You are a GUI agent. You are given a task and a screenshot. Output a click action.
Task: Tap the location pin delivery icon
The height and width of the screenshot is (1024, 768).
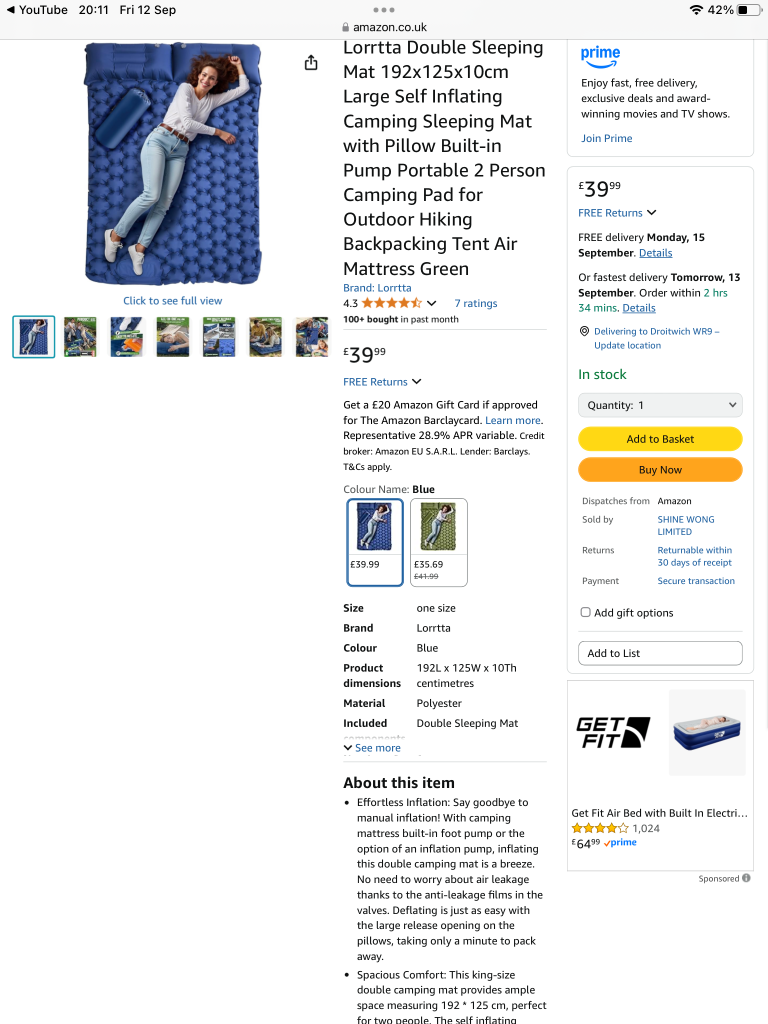click(x=584, y=331)
